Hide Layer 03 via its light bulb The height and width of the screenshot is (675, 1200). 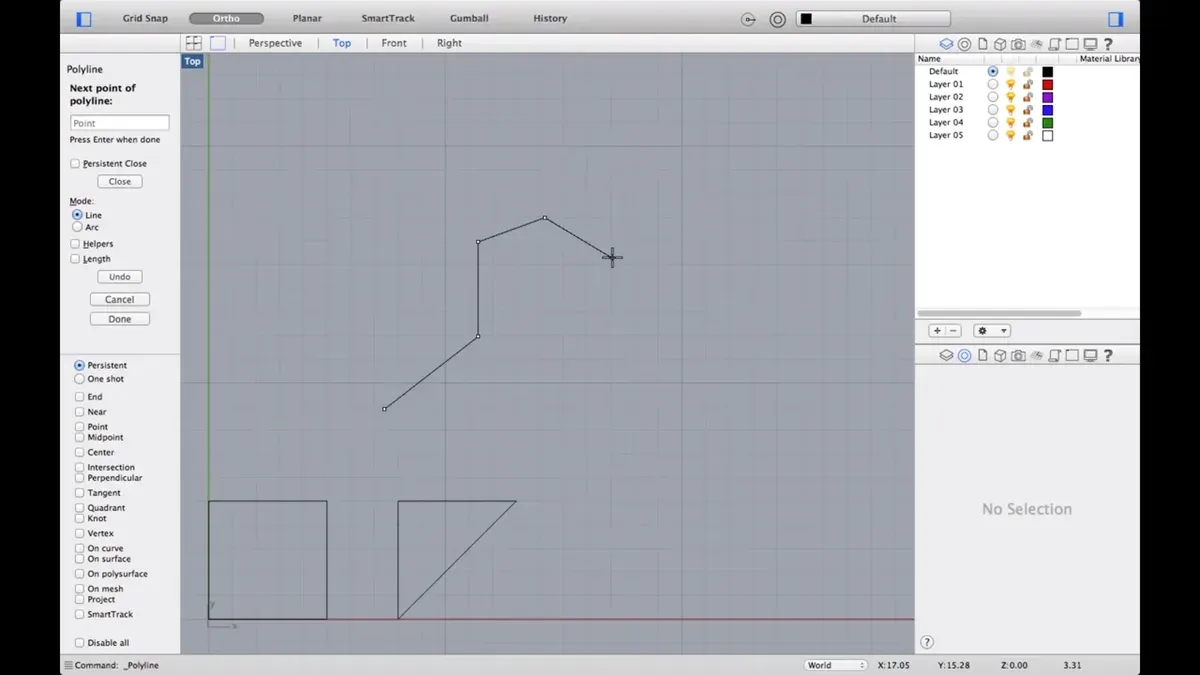1010,110
